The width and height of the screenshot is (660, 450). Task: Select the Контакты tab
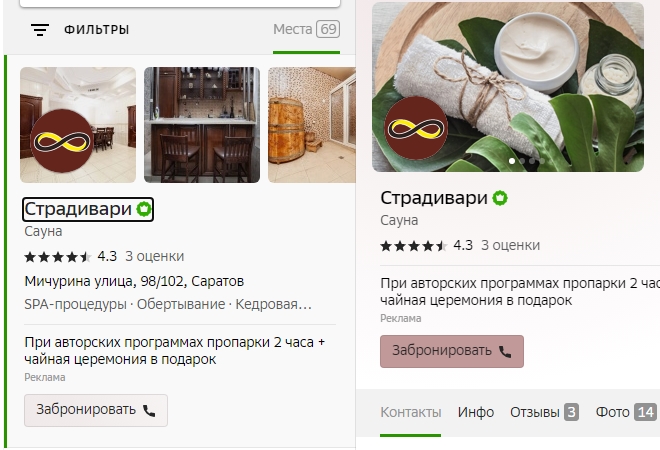[x=411, y=412]
